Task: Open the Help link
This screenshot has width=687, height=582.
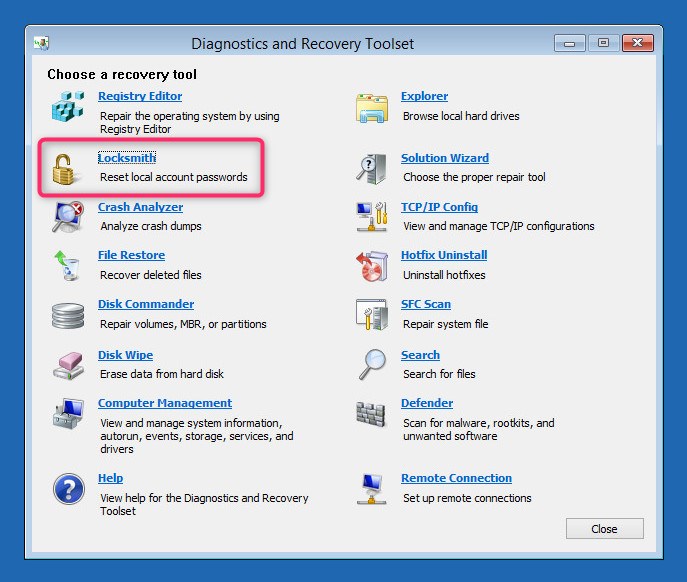Action: click(x=110, y=478)
